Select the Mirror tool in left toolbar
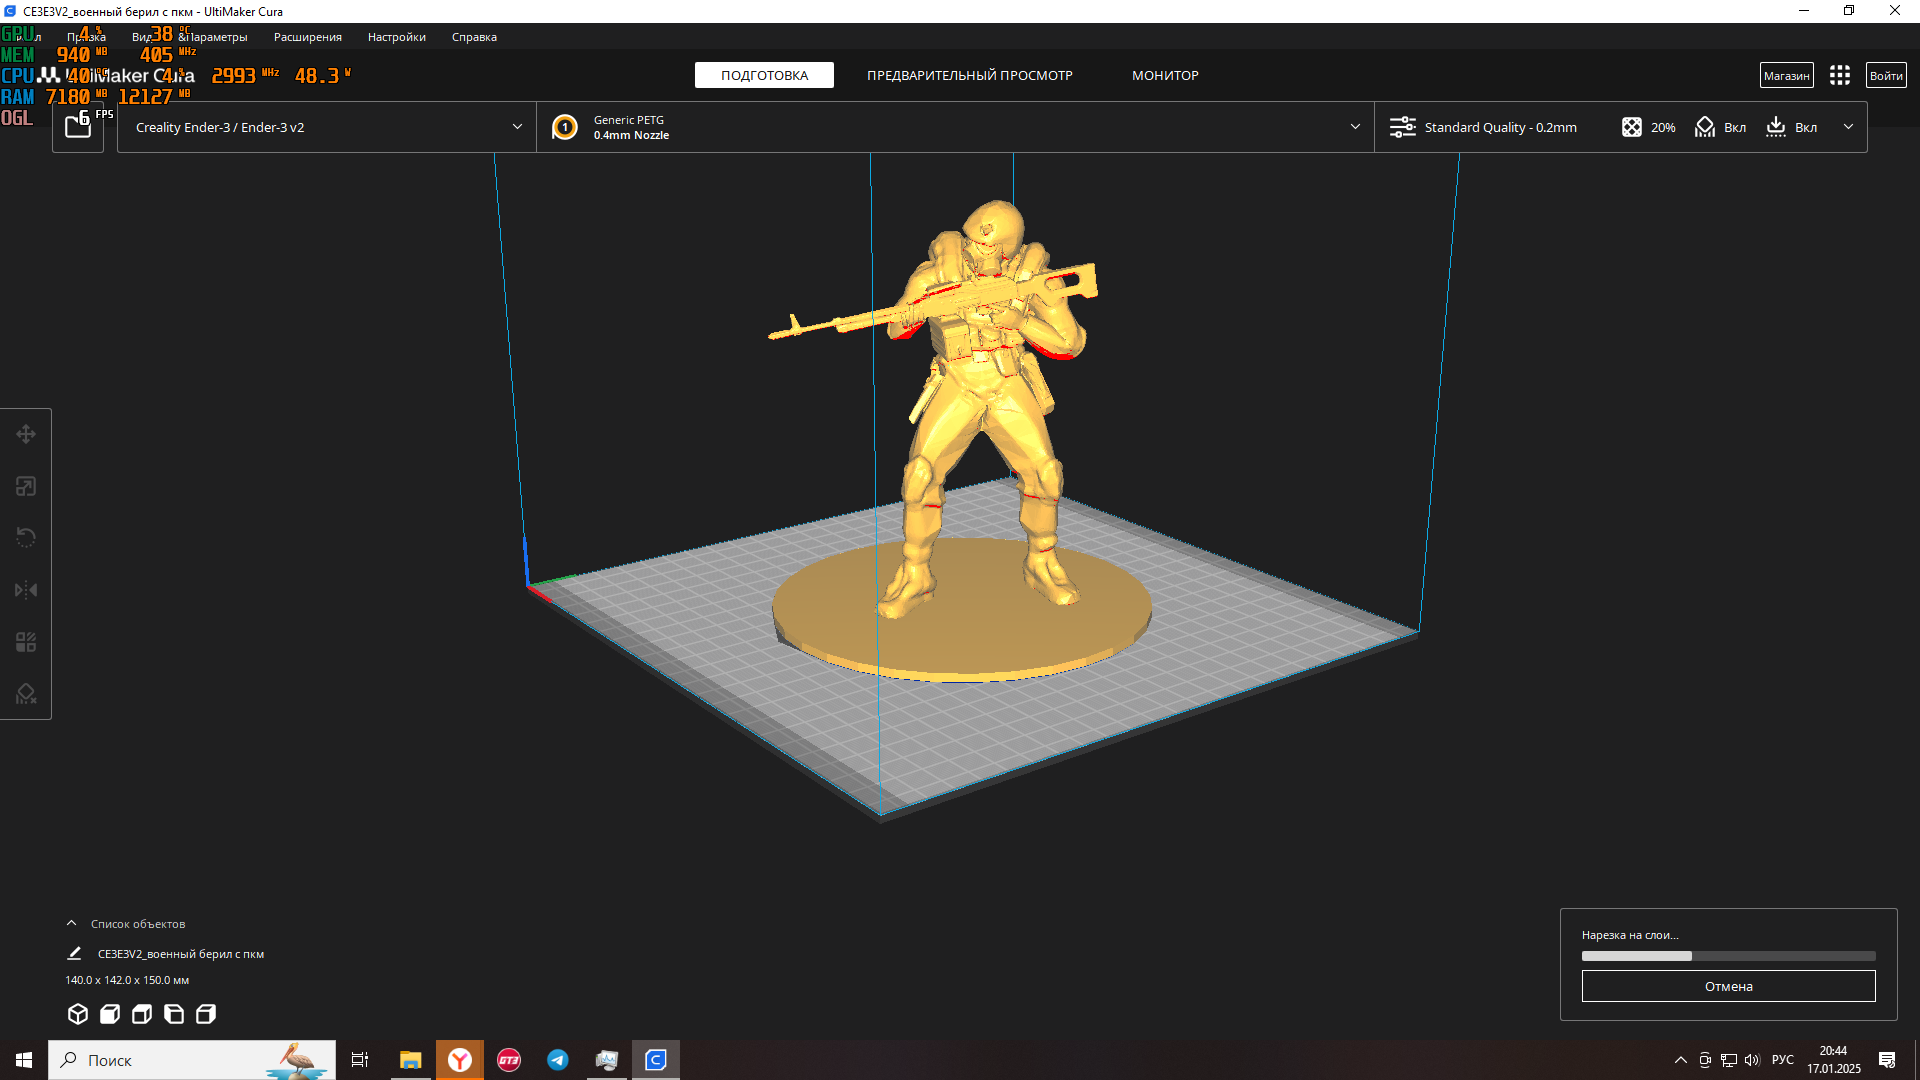The height and width of the screenshot is (1080, 1920). point(26,590)
